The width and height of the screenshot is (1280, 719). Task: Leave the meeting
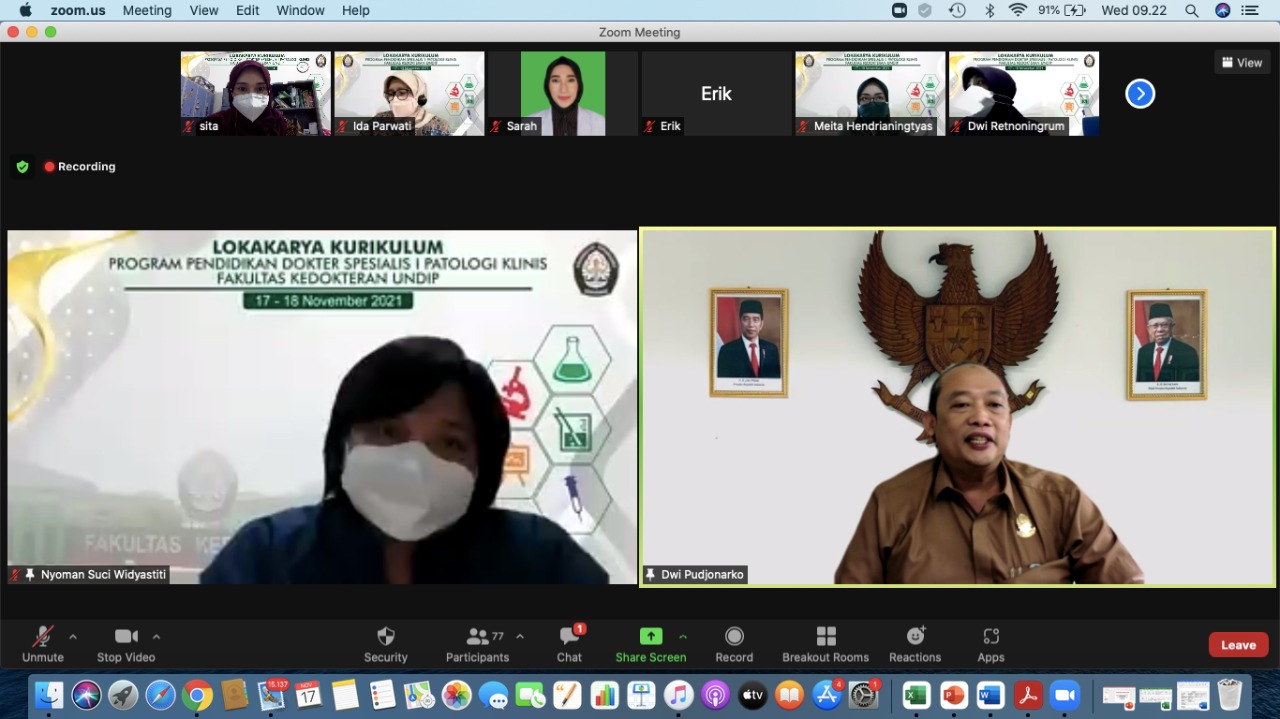coord(1238,645)
